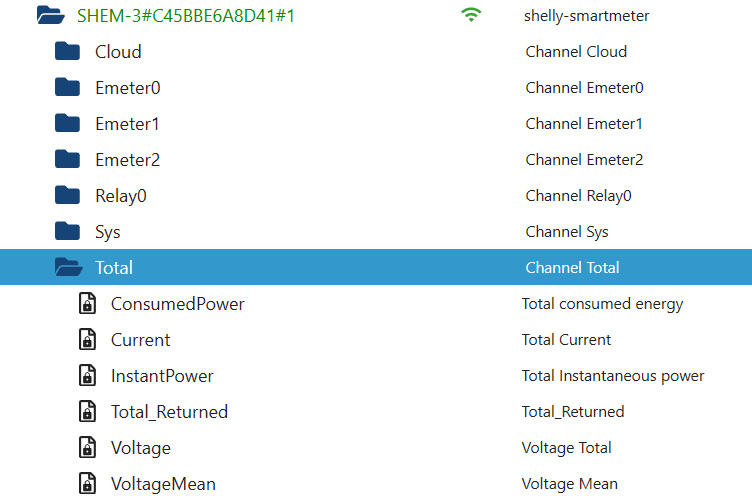Viewport: 752px width, 499px height.
Task: Click the Voltage Total description
Action: [x=566, y=448]
